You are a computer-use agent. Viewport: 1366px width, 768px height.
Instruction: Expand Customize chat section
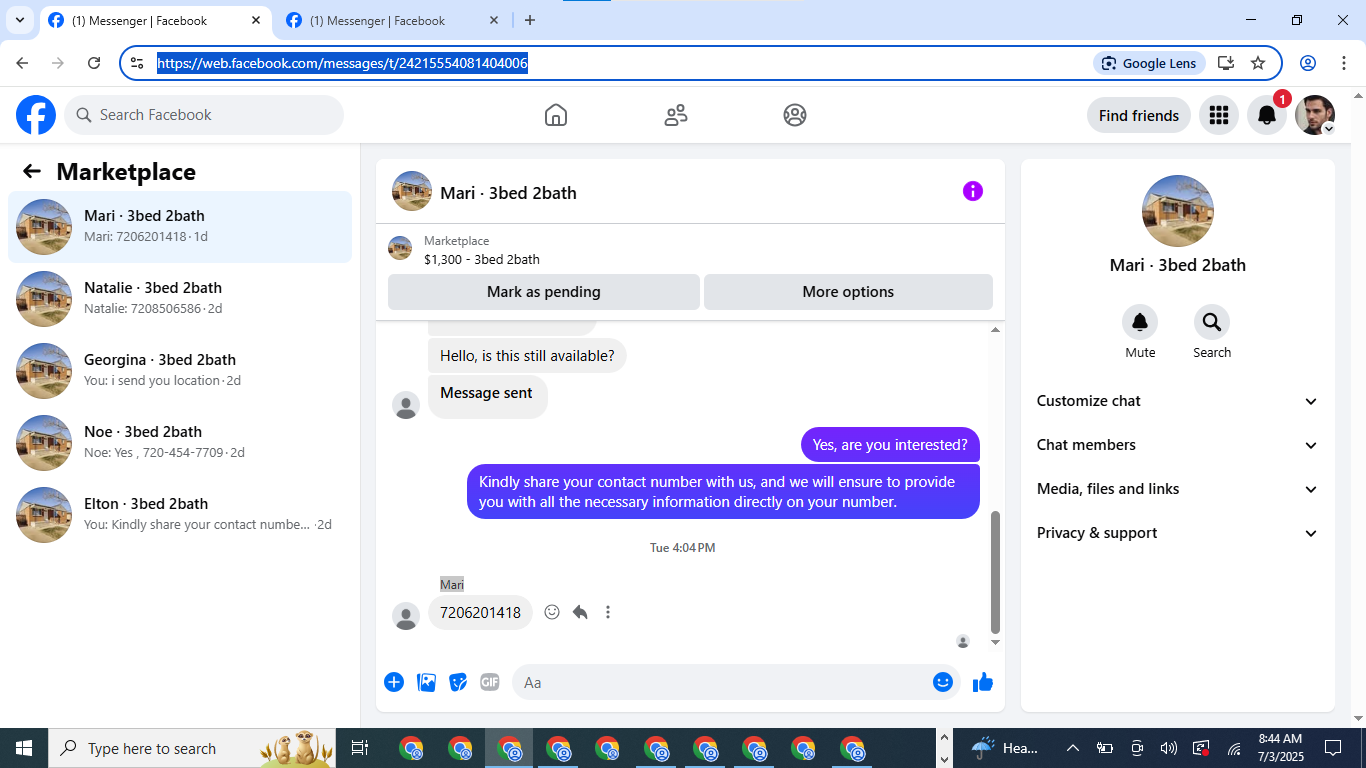pyautogui.click(x=1178, y=401)
